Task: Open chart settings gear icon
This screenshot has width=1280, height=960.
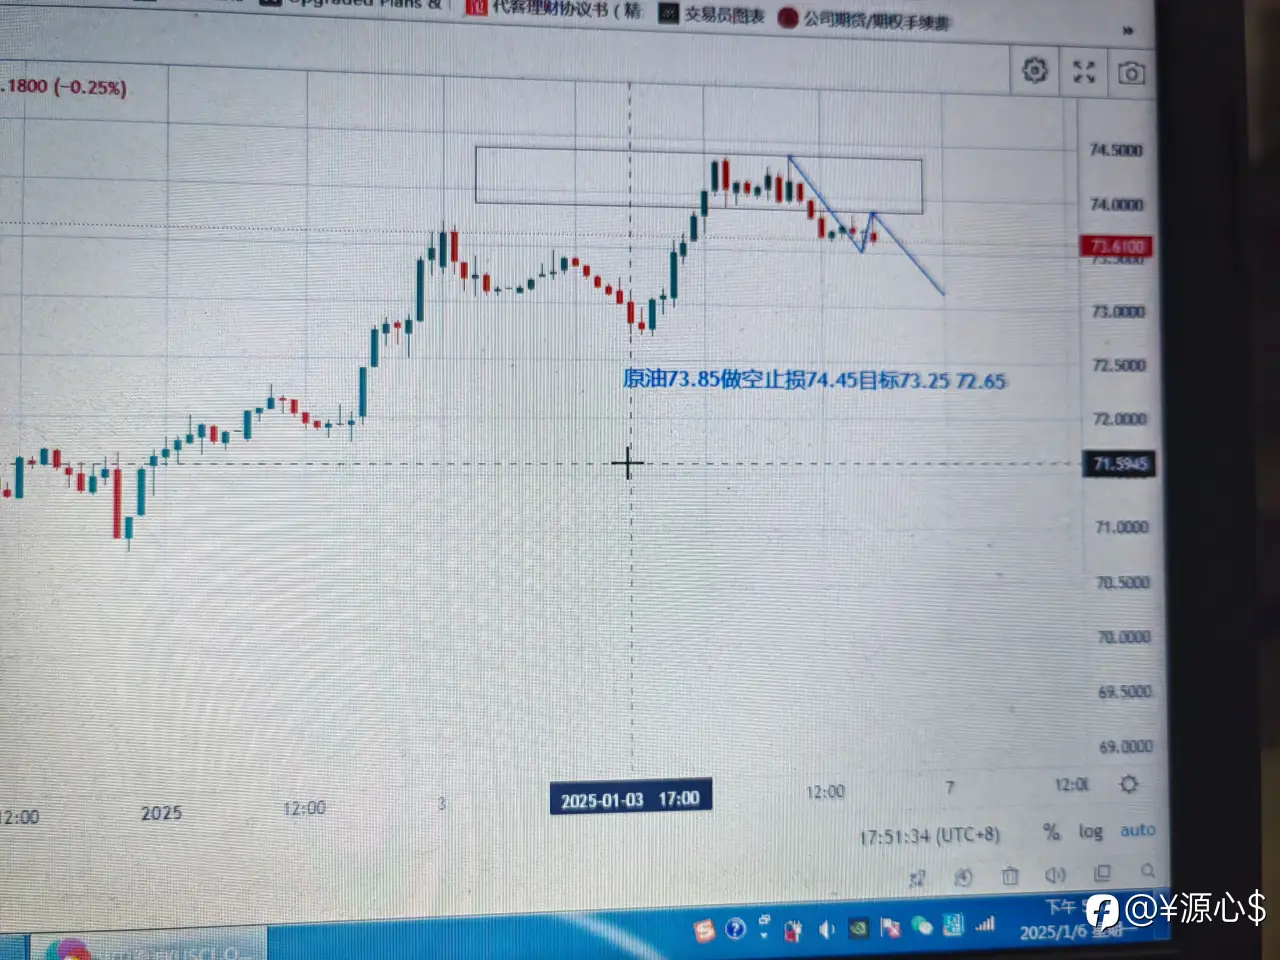Action: click(1035, 70)
